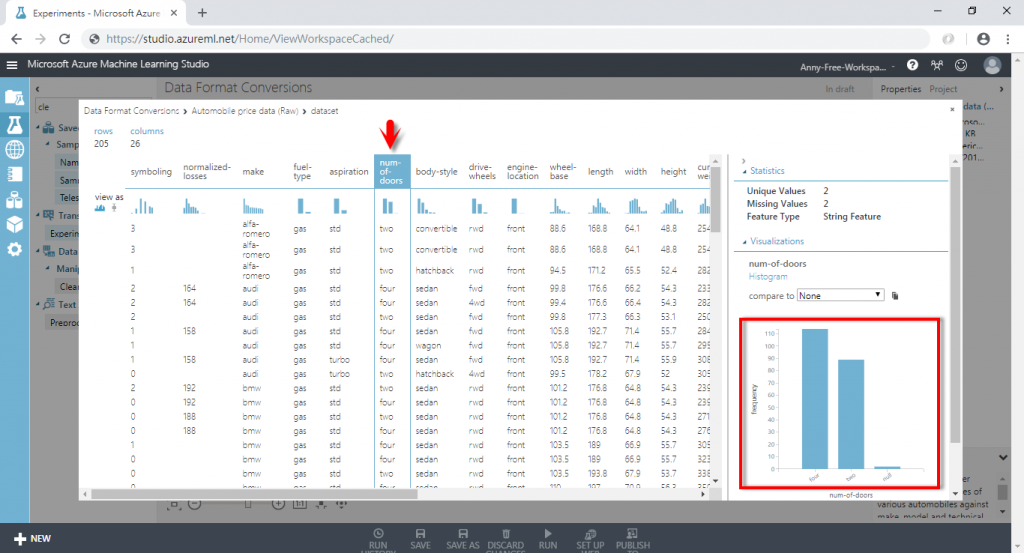The image size is (1024, 553).
Task: Click the fuel-type column header
Action: tap(302, 171)
